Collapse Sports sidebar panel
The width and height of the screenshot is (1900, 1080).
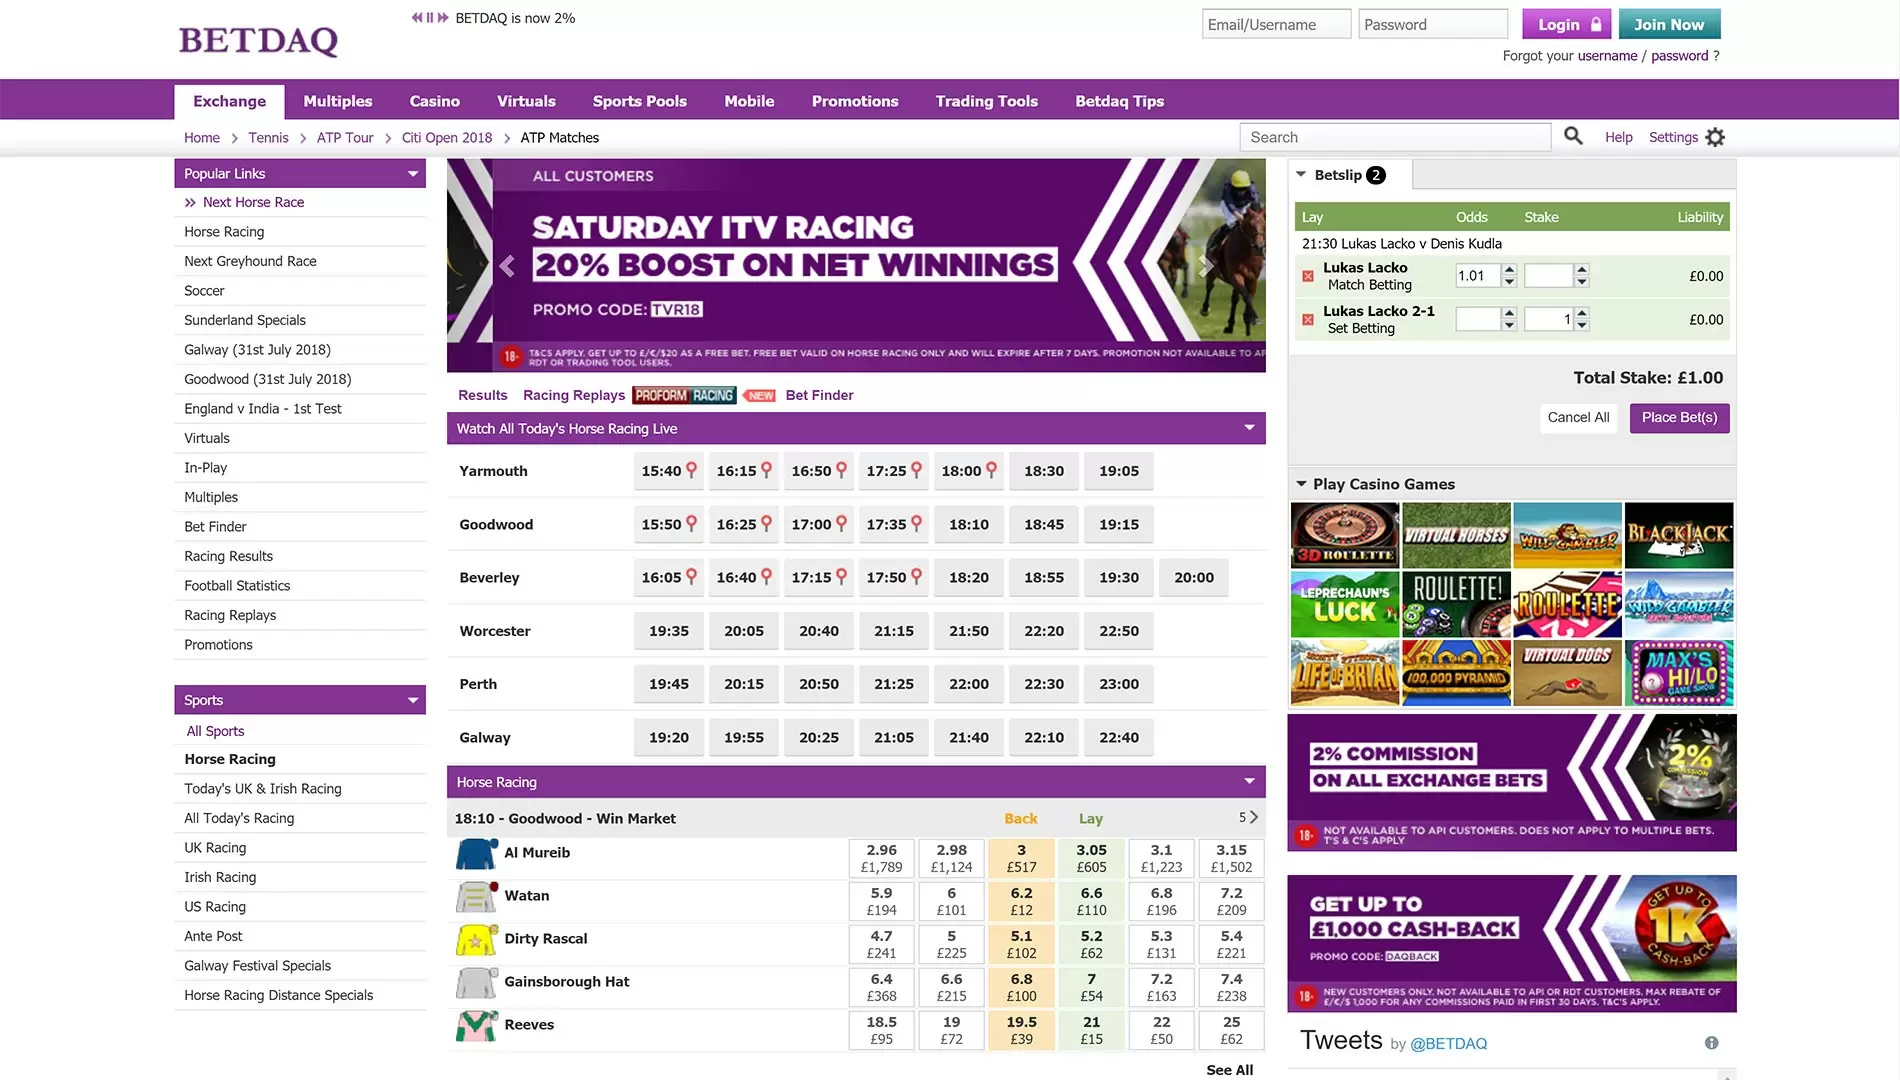(x=413, y=700)
